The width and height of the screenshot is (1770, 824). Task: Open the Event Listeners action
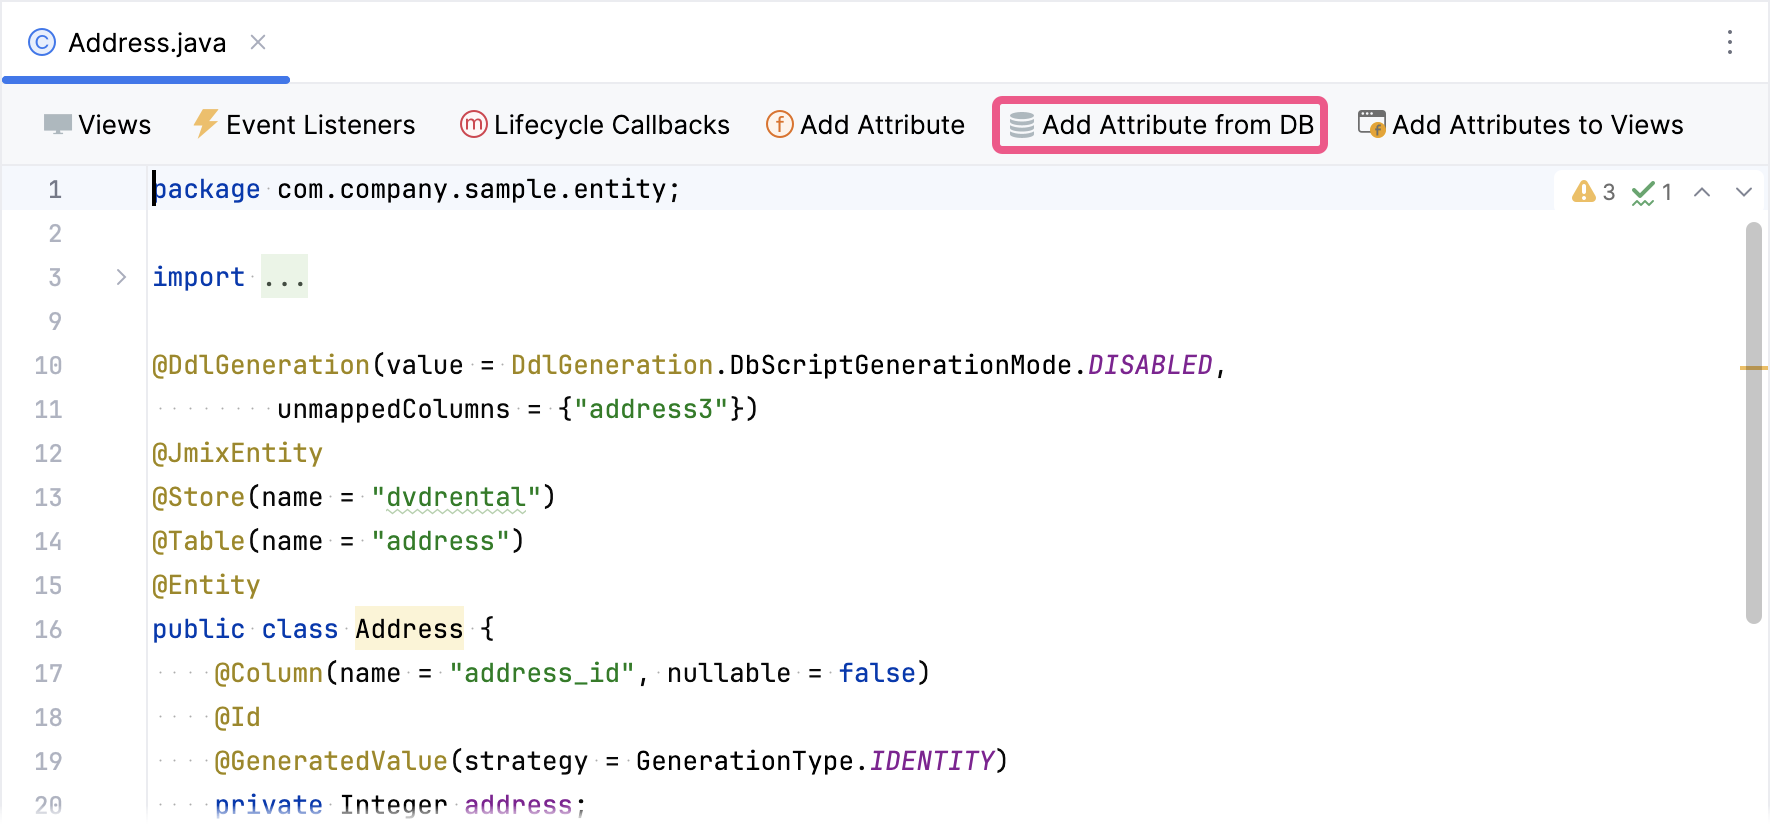pyautogui.click(x=320, y=125)
